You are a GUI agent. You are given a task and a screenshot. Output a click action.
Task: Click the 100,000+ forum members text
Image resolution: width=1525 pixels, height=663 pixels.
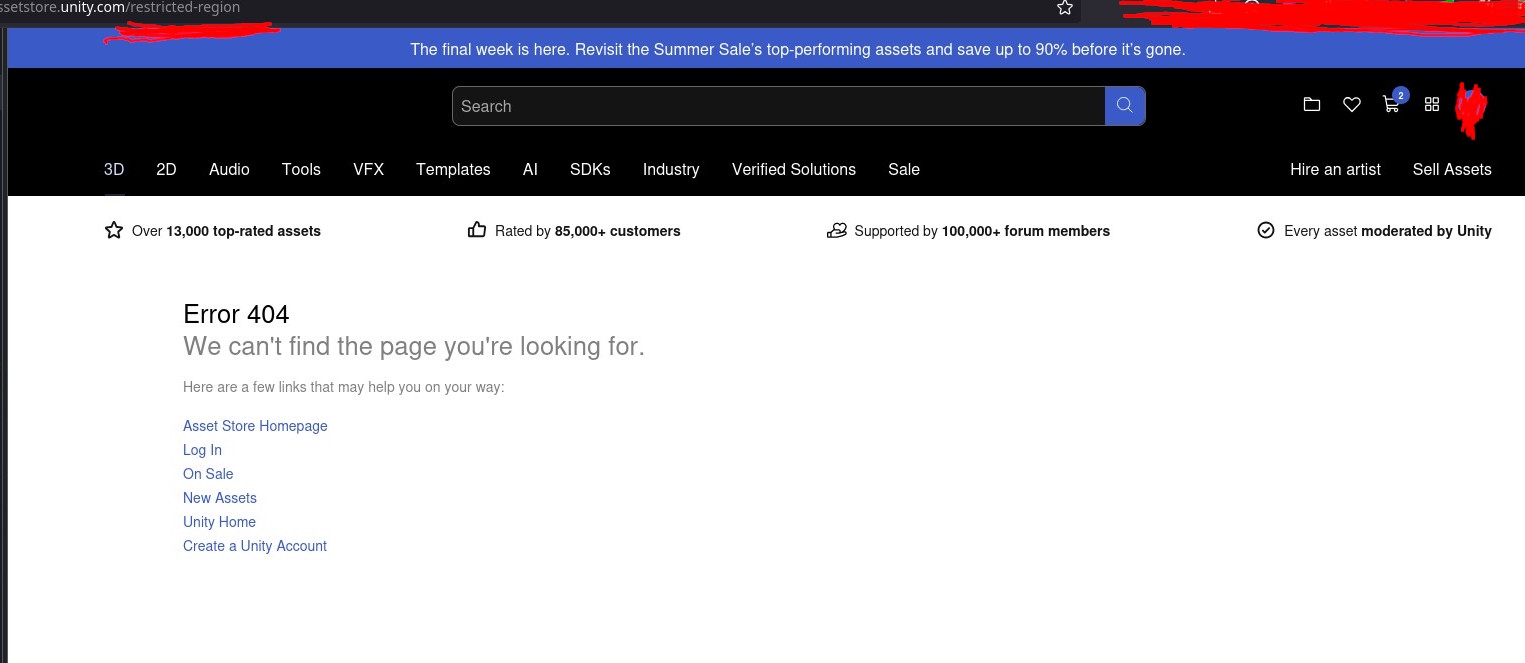[x=1025, y=231]
